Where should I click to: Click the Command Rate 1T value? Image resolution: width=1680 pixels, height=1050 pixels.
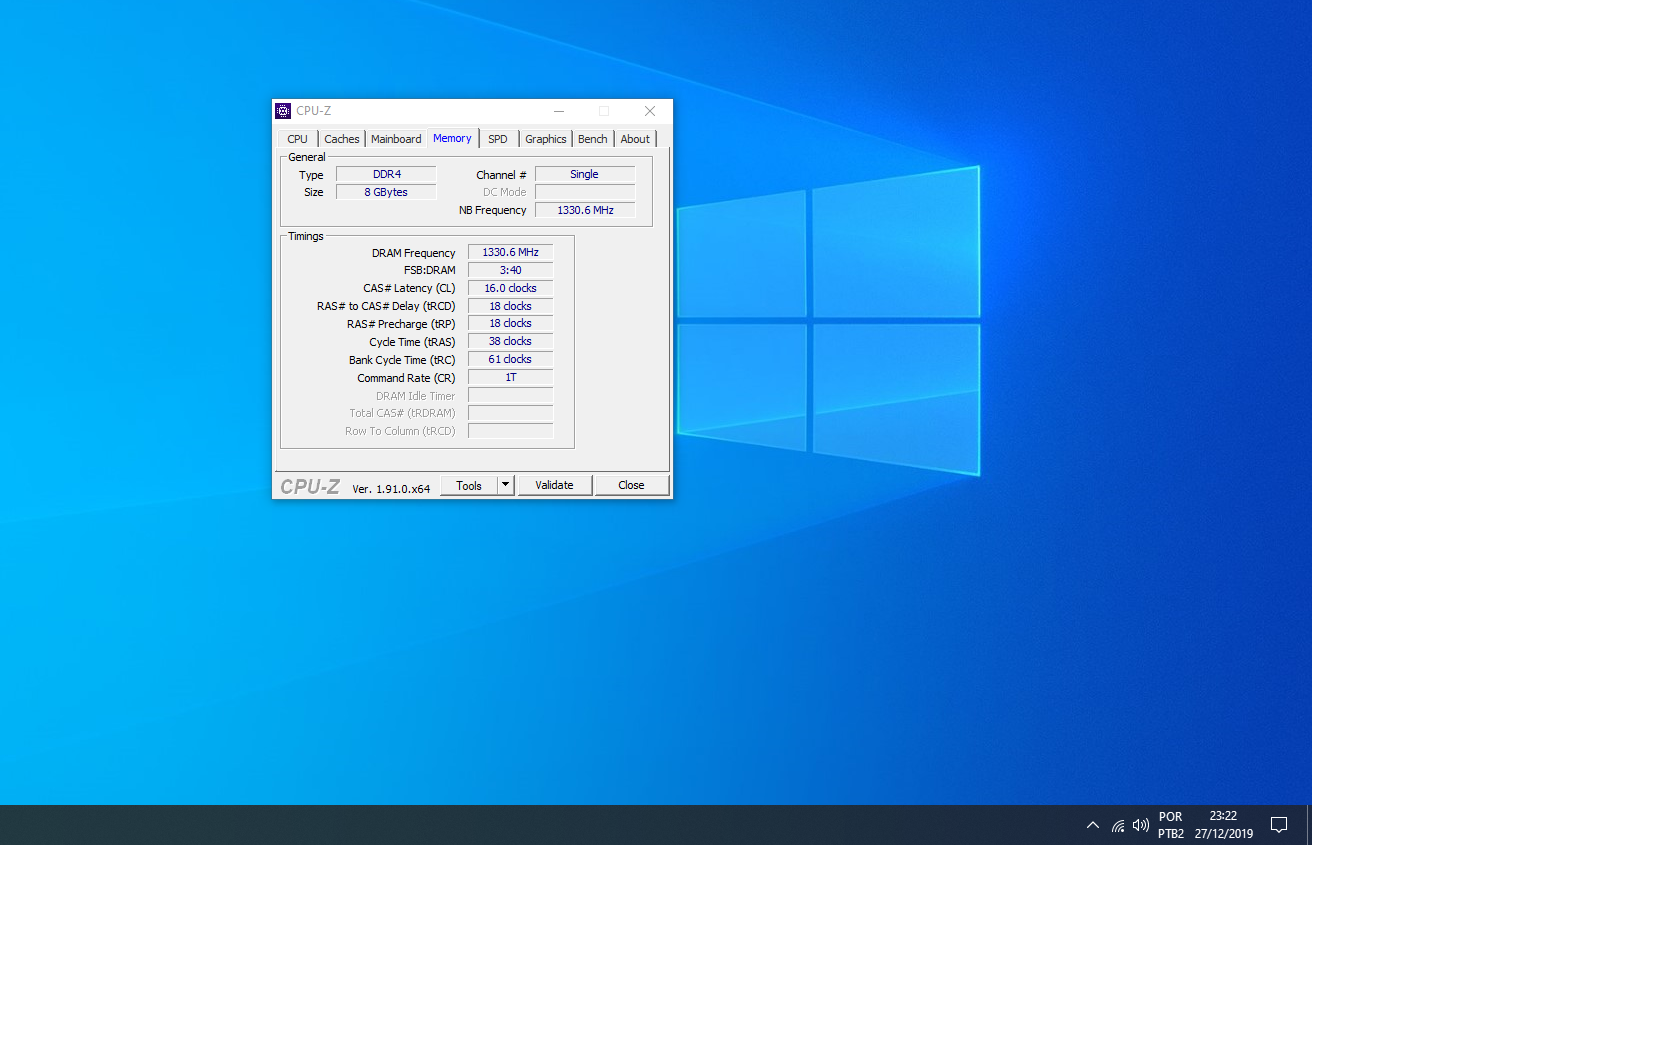(511, 377)
